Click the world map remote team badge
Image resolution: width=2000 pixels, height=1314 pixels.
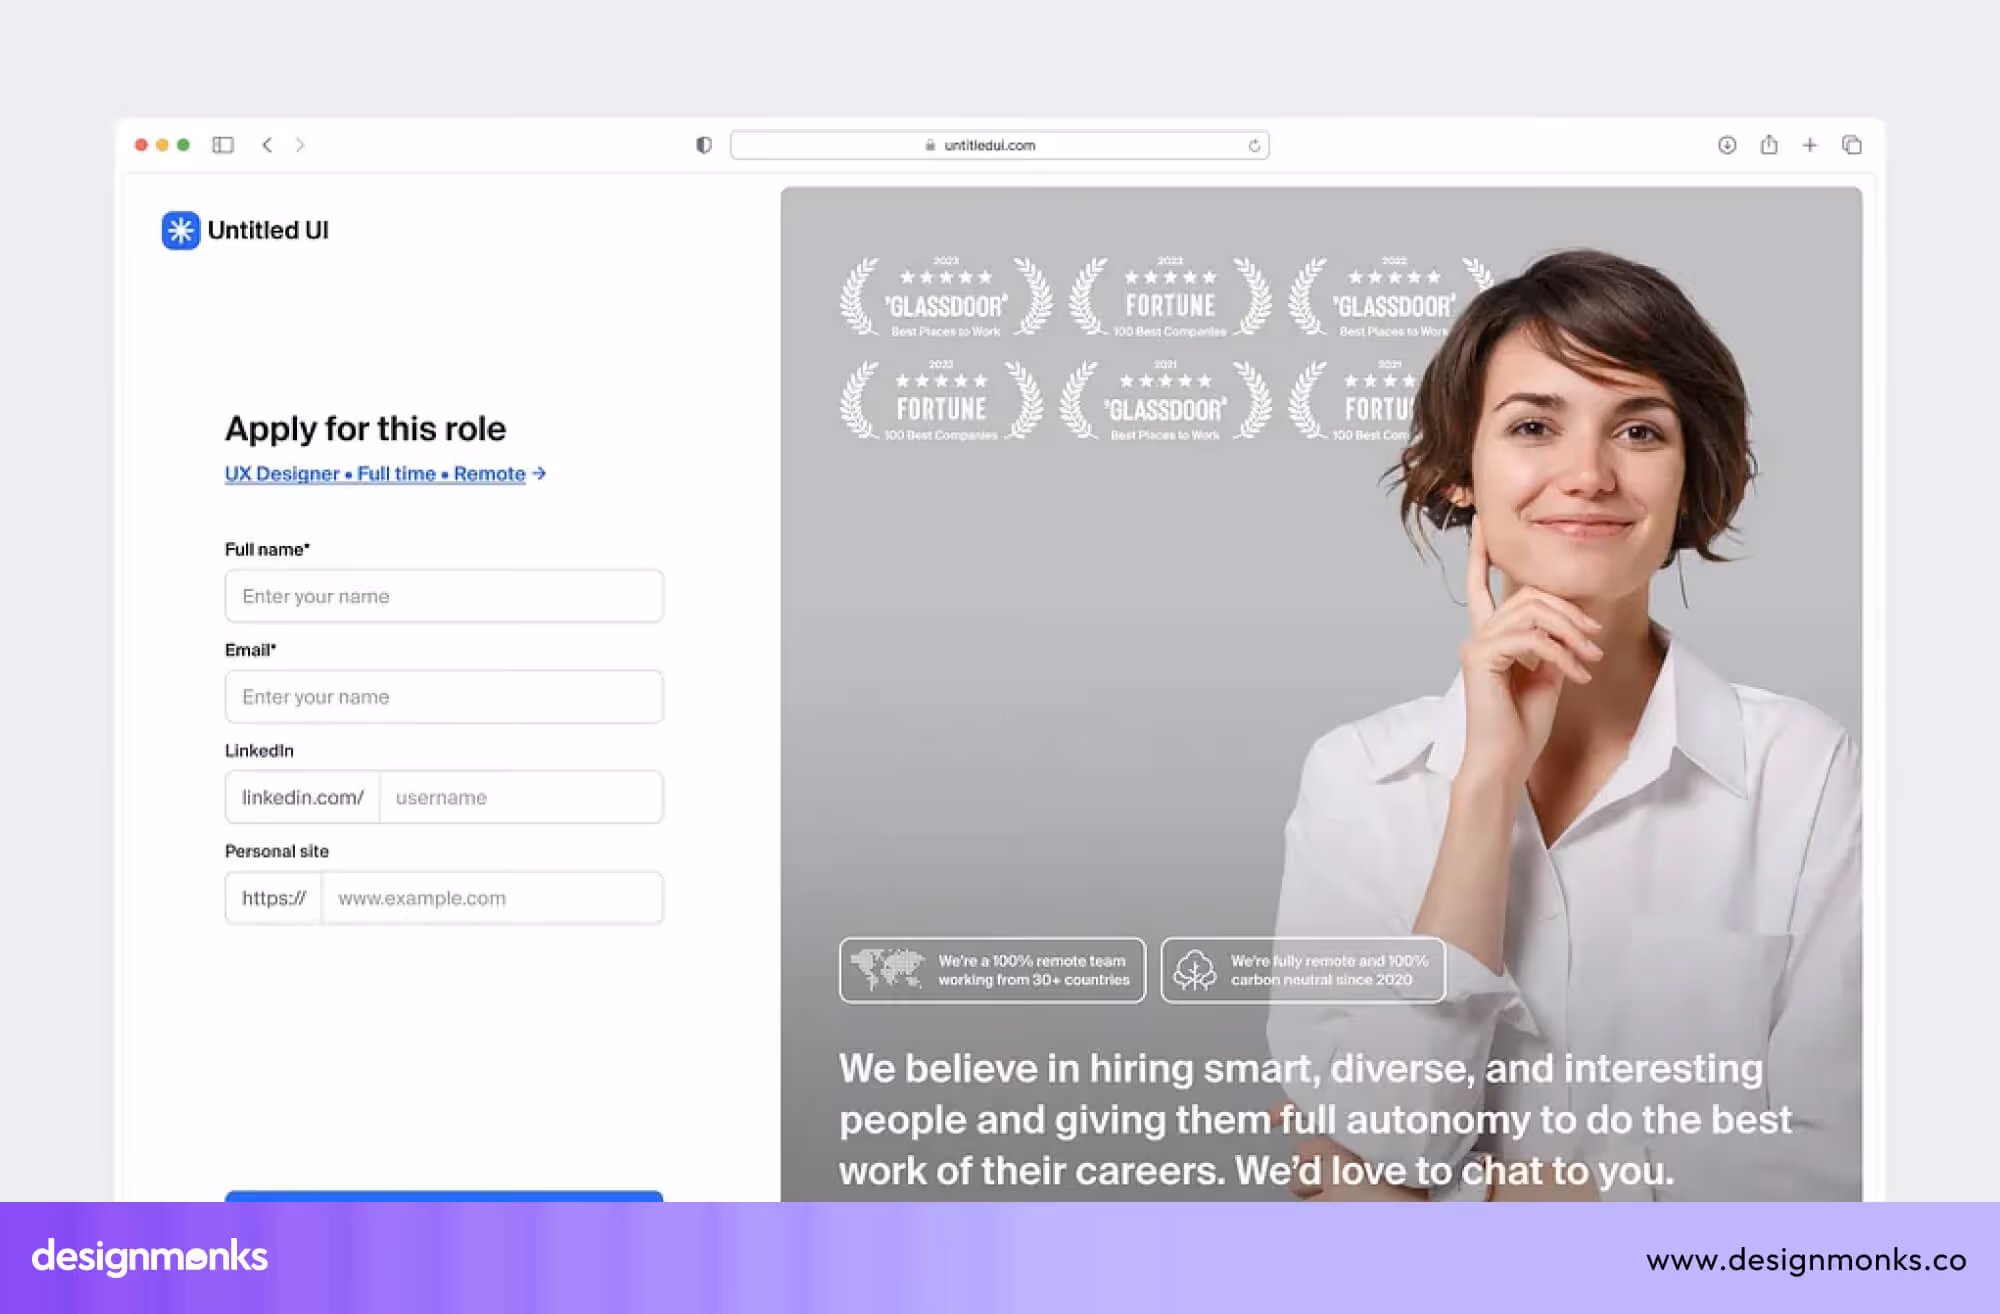pyautogui.click(x=888, y=969)
